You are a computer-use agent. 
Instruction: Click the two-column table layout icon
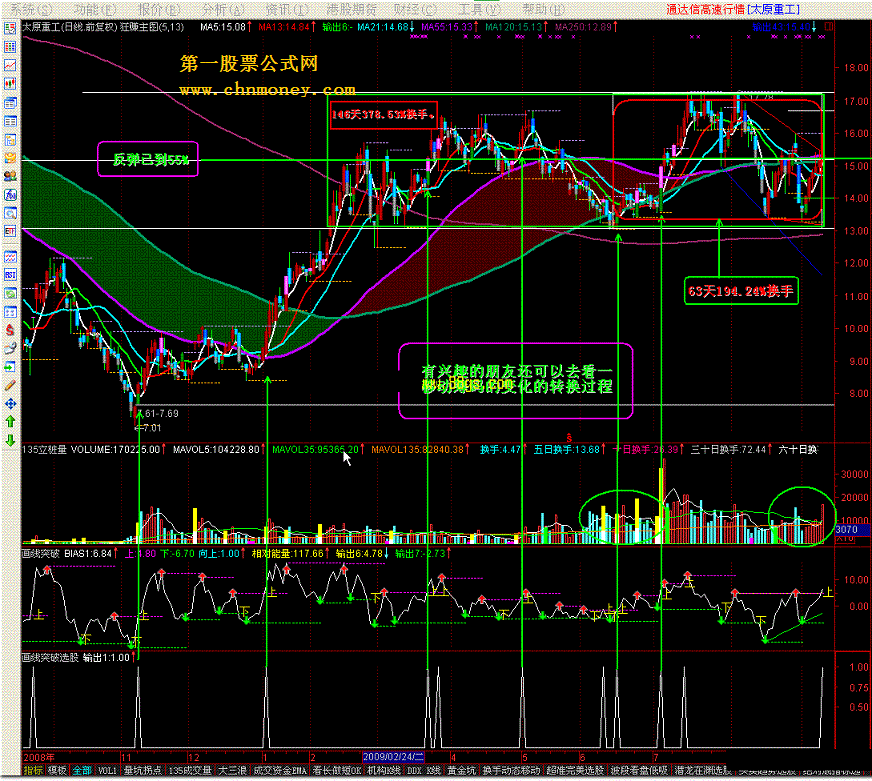(x=10, y=121)
